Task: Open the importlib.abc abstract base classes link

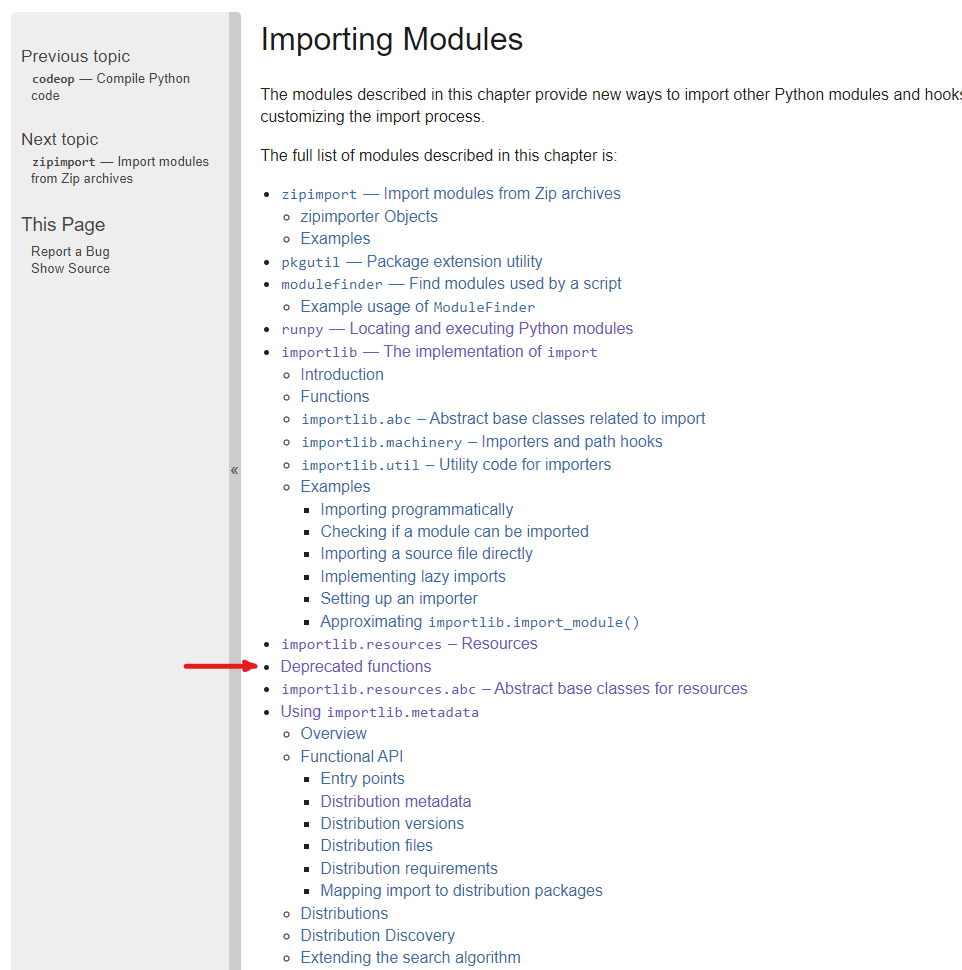Action: 503,419
